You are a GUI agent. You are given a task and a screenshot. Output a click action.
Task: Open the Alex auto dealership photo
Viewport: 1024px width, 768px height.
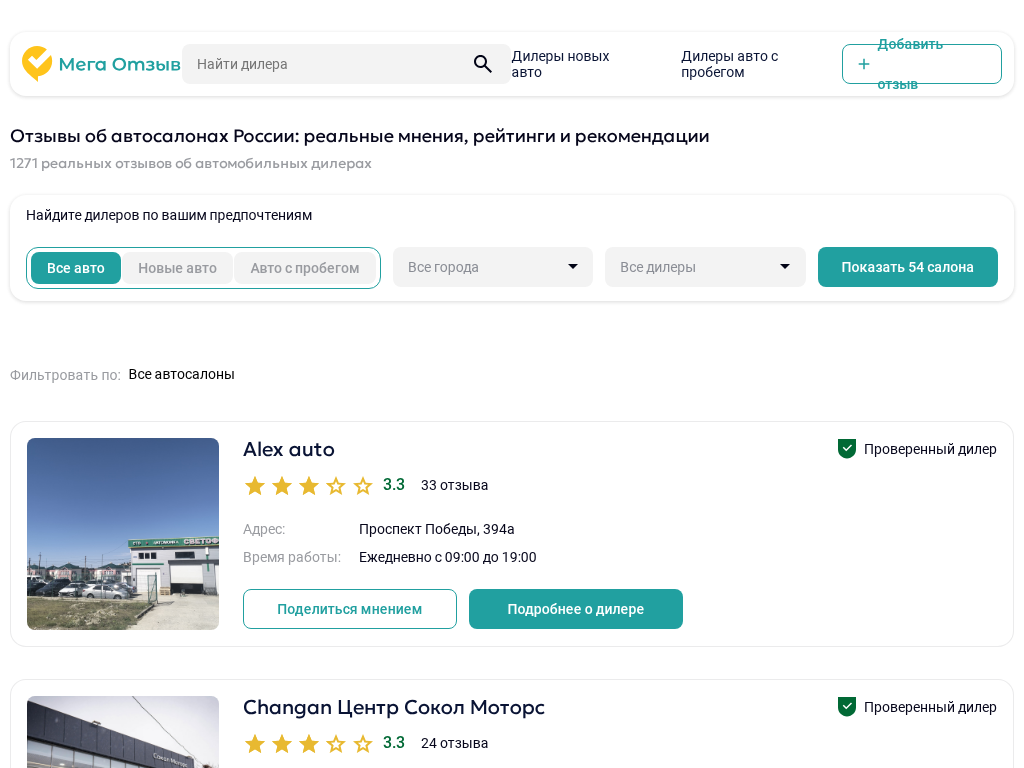click(123, 534)
